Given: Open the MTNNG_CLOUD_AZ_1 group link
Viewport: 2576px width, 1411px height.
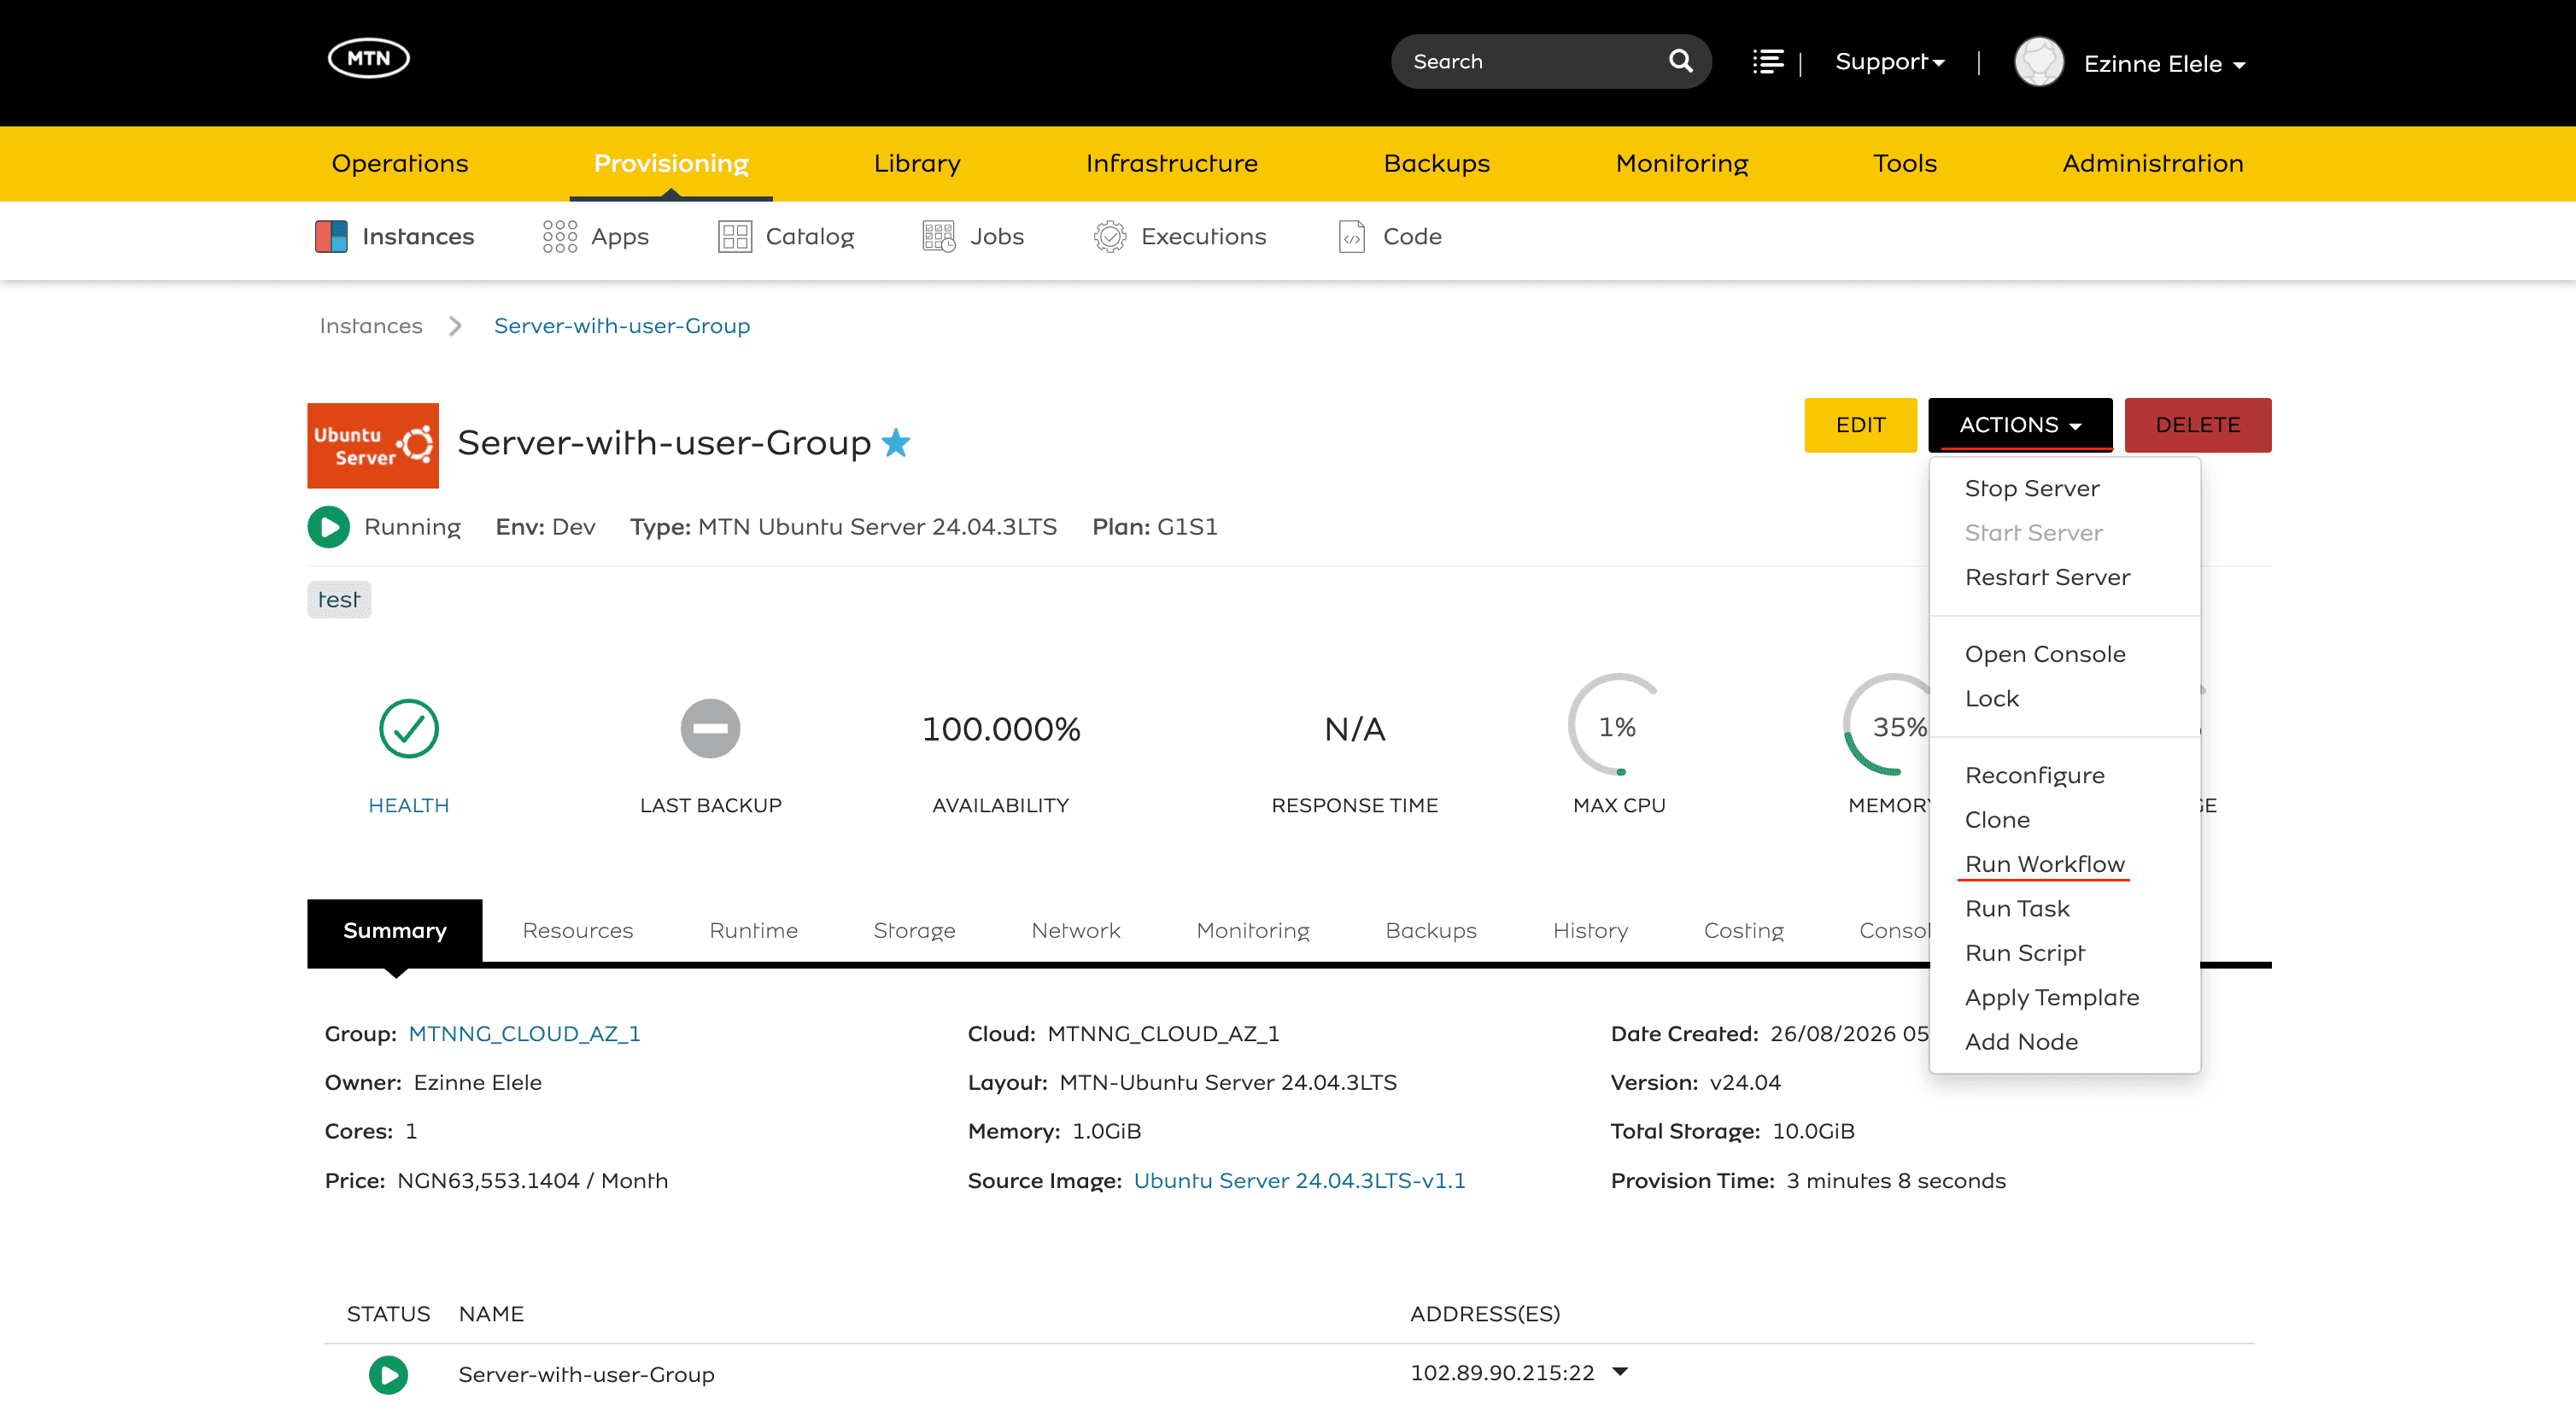Looking at the screenshot, I should tap(524, 1034).
